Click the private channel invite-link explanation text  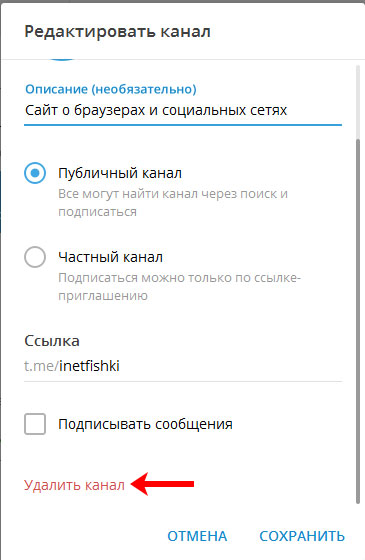click(x=179, y=286)
